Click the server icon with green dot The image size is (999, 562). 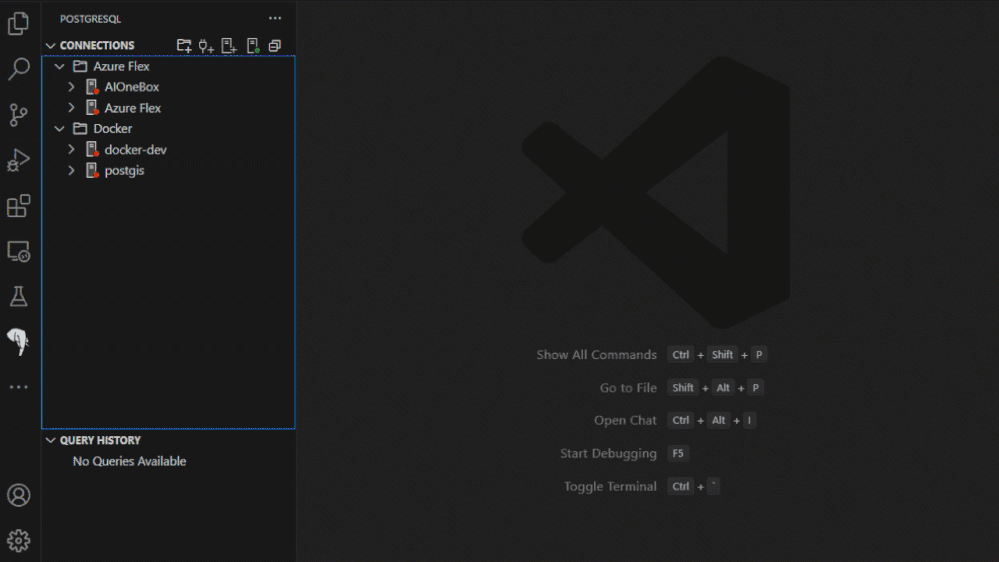253,45
